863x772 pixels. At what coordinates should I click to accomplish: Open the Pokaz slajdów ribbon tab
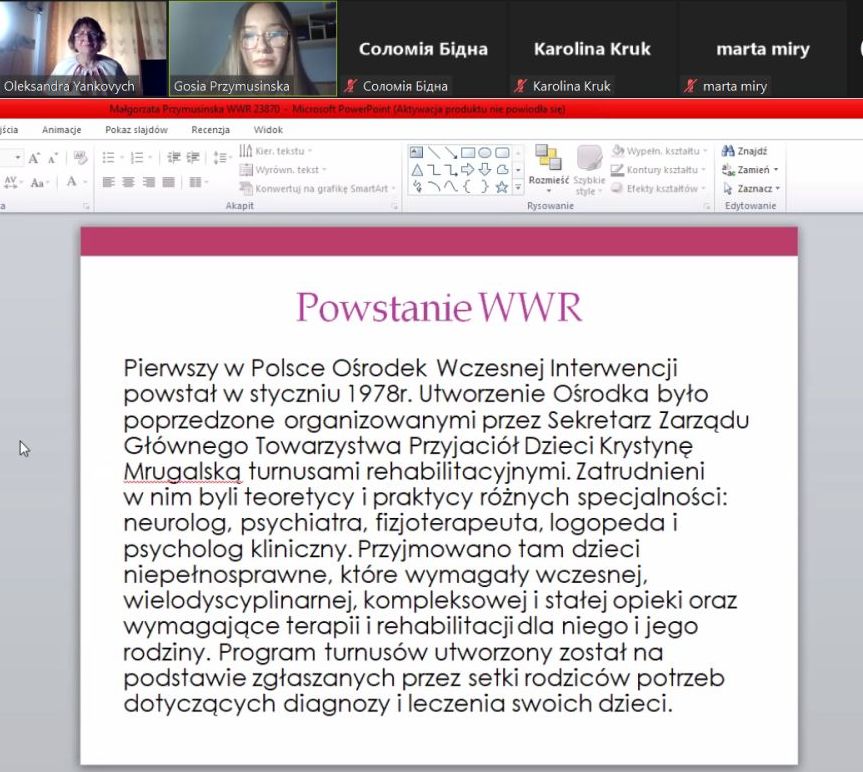(x=136, y=130)
